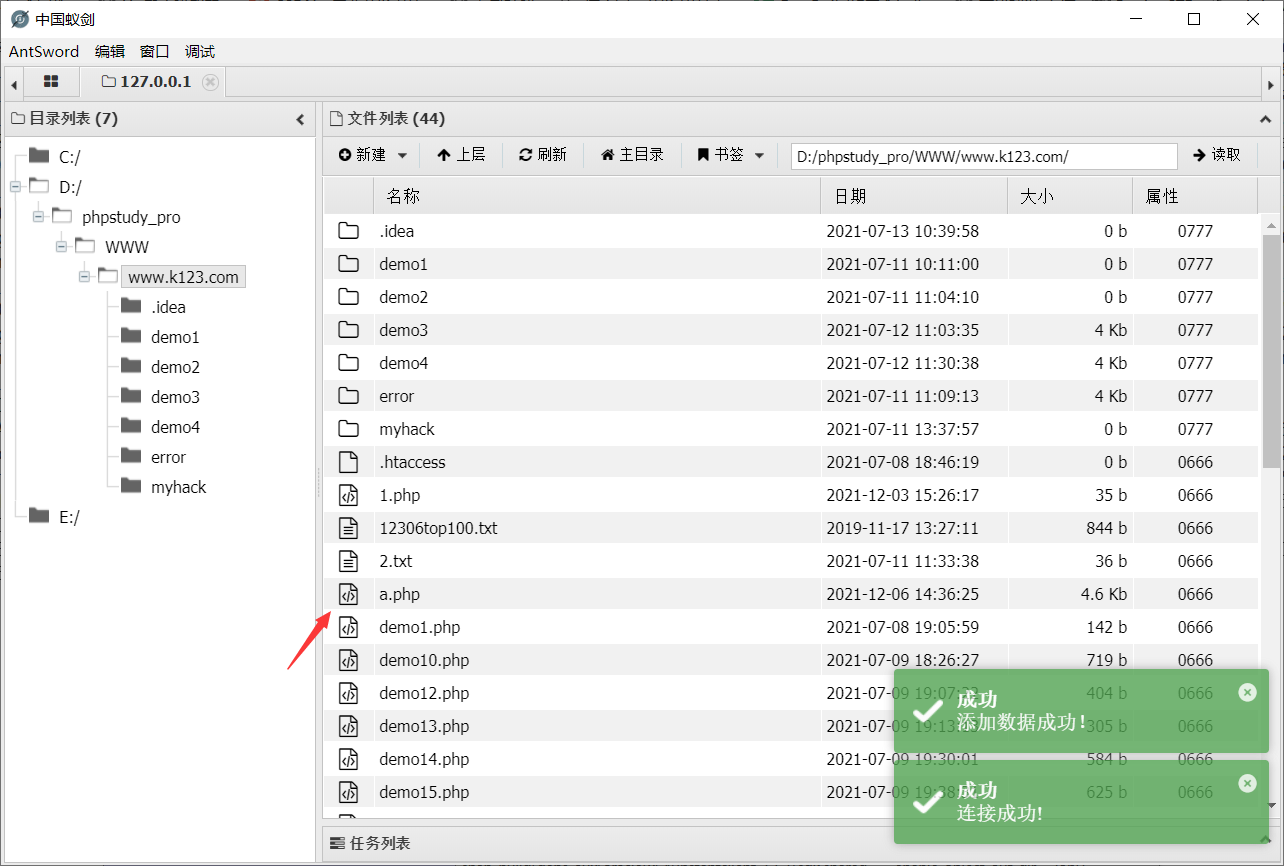The image size is (1284, 866).
Task: Open the 编辑 menu
Action: click(110, 52)
